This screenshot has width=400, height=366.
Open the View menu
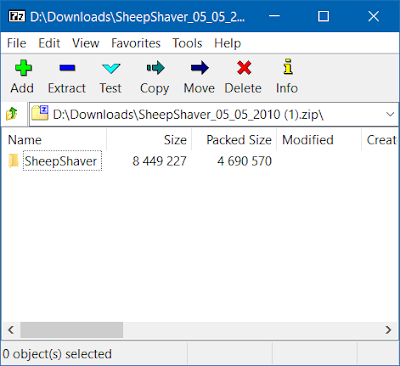pos(86,43)
